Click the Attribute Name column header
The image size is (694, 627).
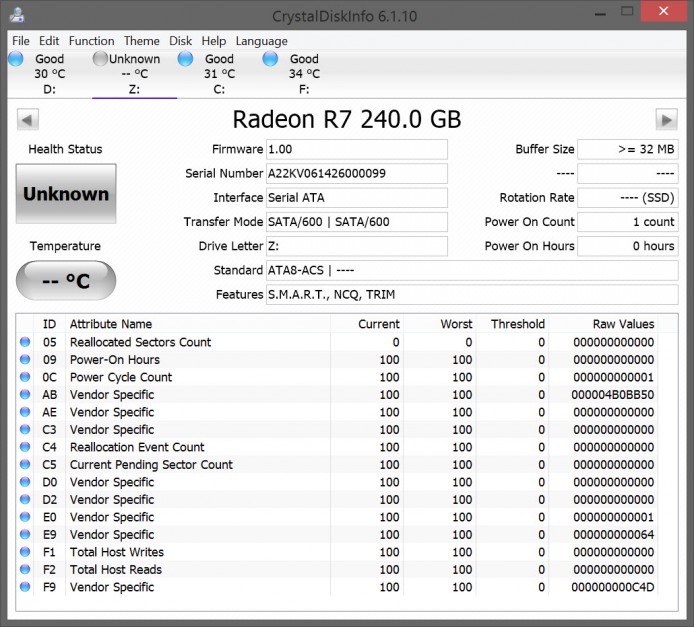[197, 324]
